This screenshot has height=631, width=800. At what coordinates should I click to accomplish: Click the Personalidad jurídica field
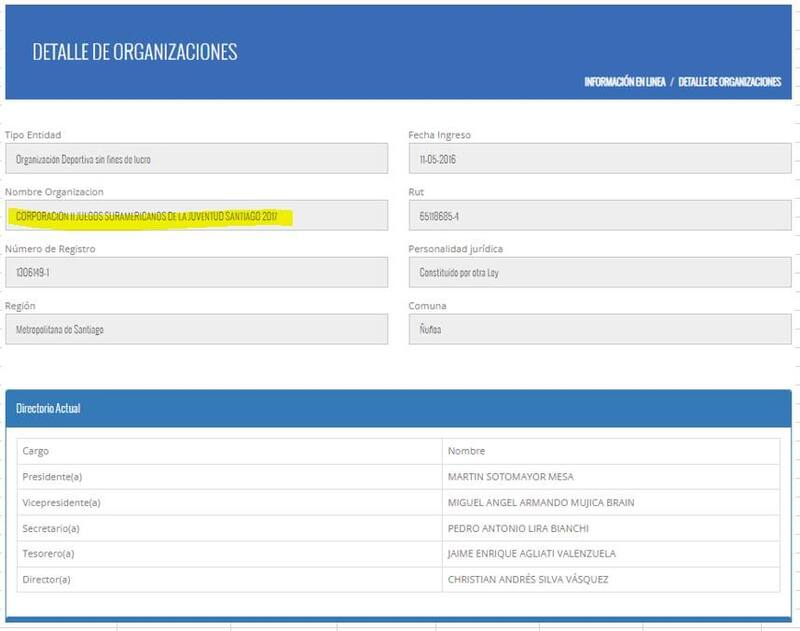(x=599, y=272)
